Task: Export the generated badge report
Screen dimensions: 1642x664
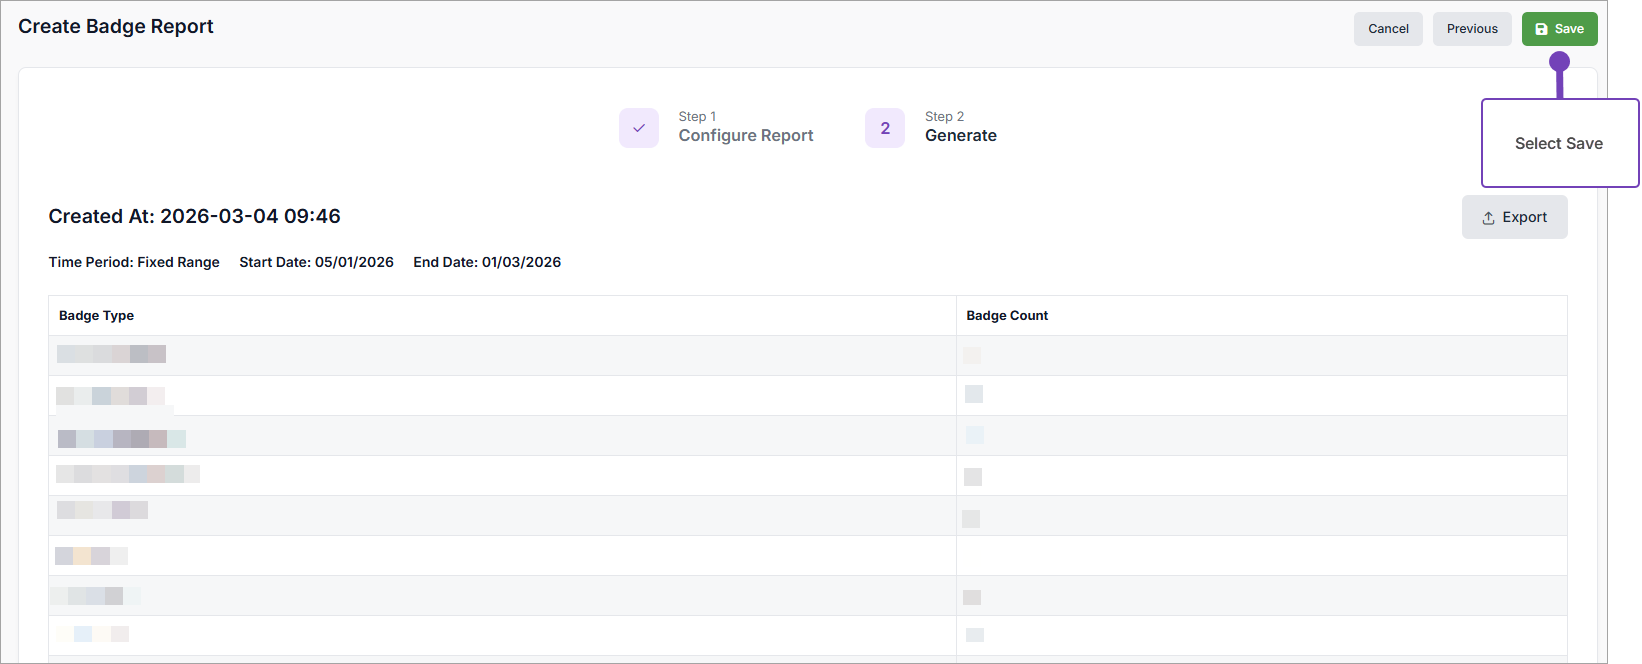Action: pos(1514,217)
